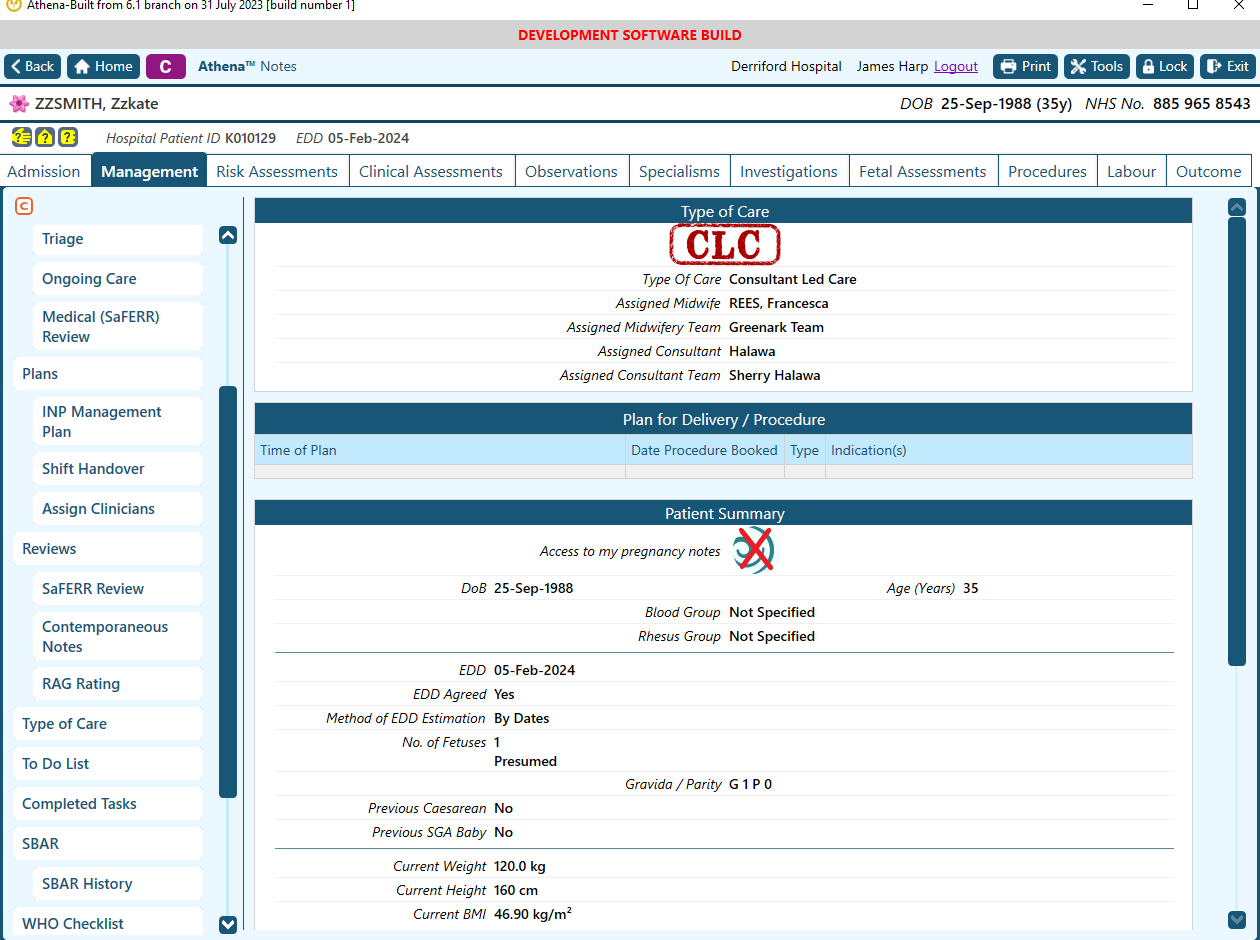
Task: Open Assign Clinicians item
Action: [x=117, y=509]
